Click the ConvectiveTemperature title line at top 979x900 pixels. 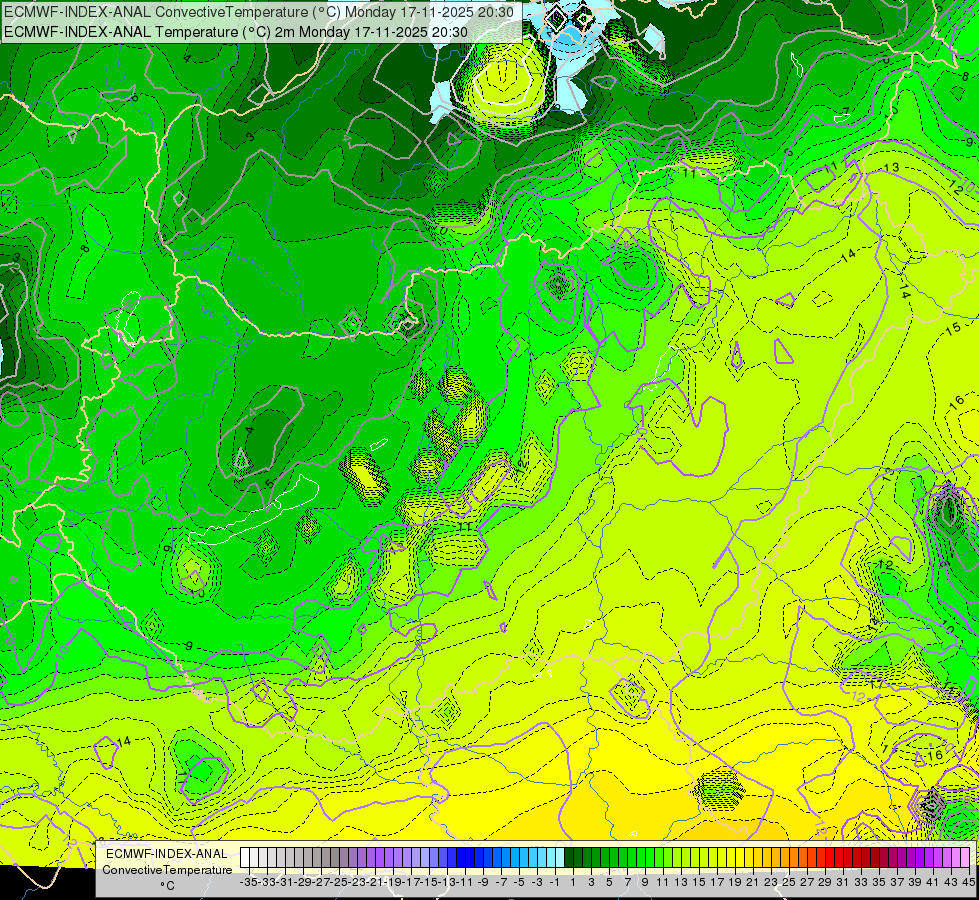259,12
